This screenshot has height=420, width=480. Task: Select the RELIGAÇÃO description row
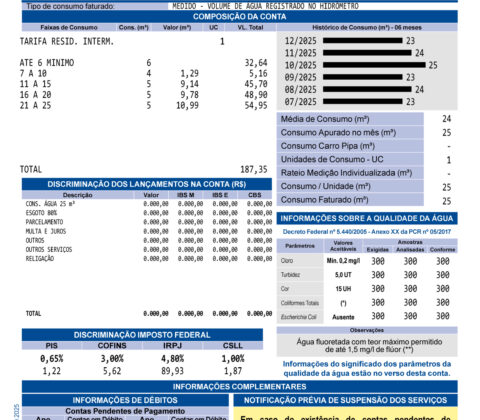click(149, 259)
